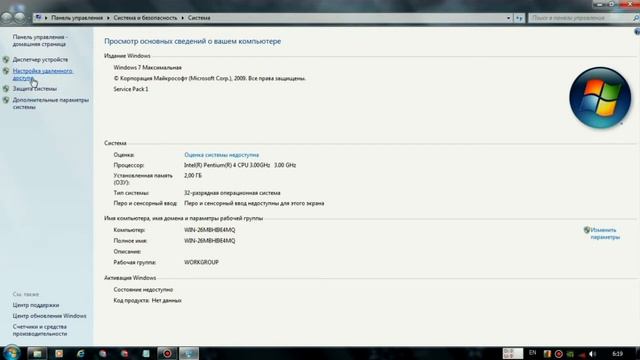This screenshot has width=640, height=360.
Task: Go to Панель управления - домашняя страница
Action: [x=40, y=40]
